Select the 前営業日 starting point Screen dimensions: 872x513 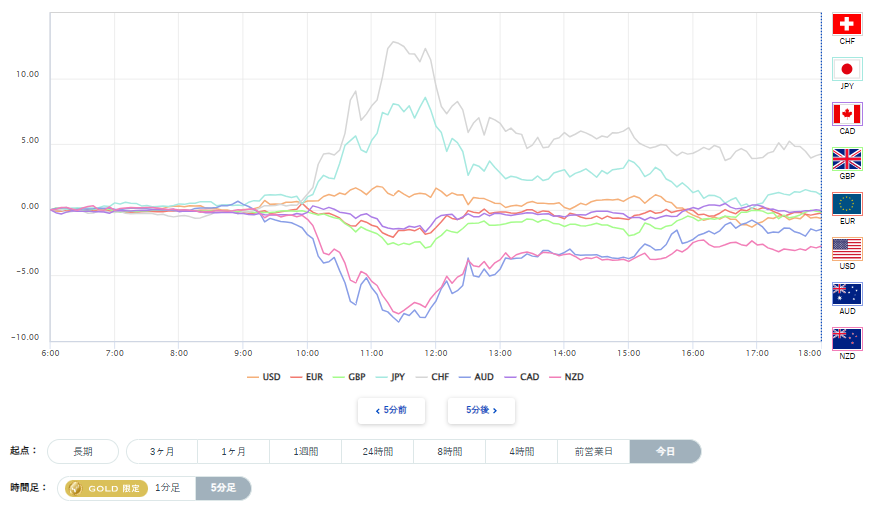pos(594,451)
